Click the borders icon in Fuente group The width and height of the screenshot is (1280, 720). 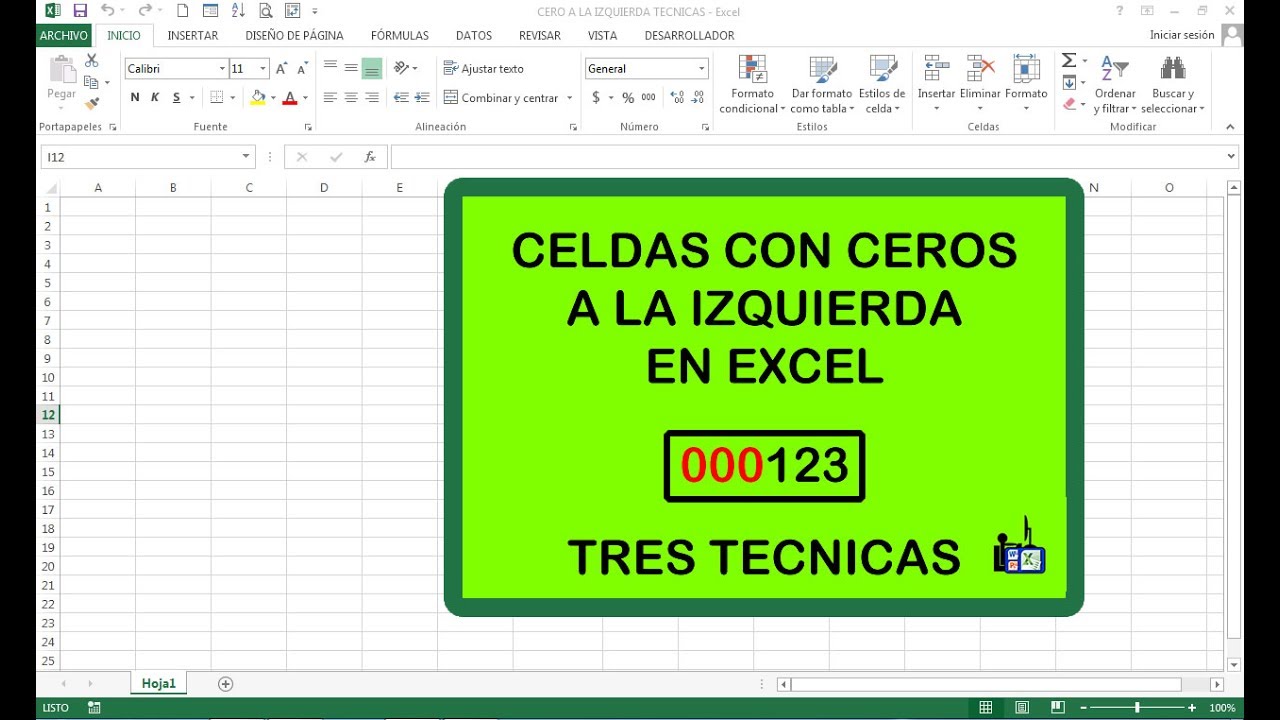217,98
